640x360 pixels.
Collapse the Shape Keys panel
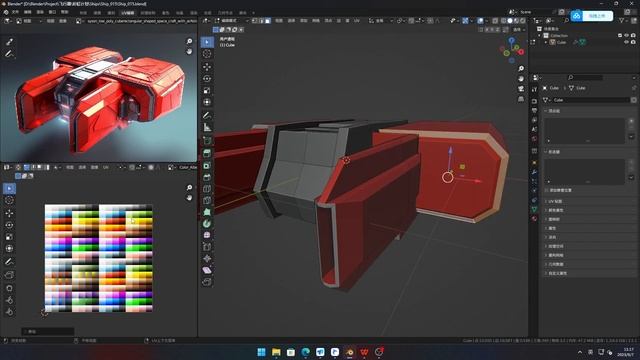click(x=553, y=152)
